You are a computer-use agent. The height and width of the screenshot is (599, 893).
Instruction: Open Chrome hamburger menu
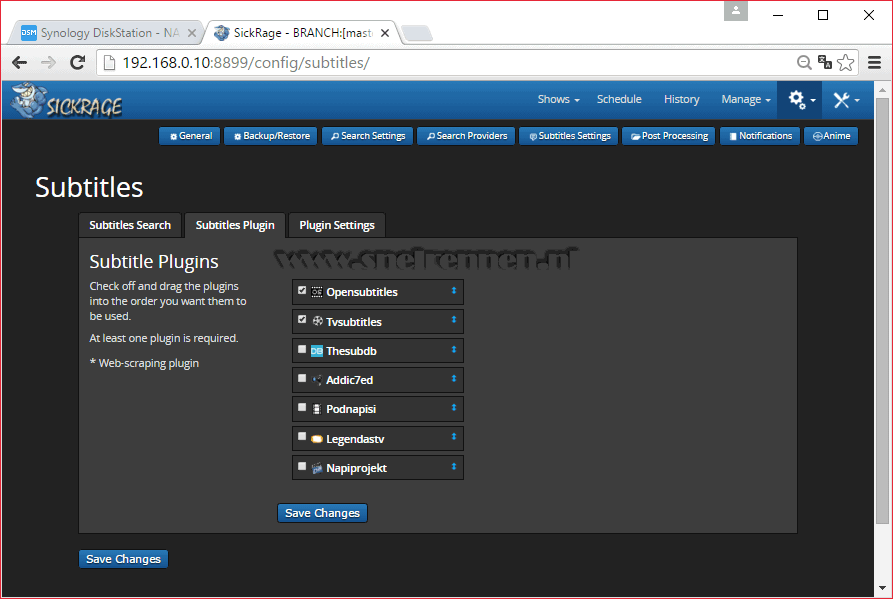pyautogui.click(x=875, y=63)
